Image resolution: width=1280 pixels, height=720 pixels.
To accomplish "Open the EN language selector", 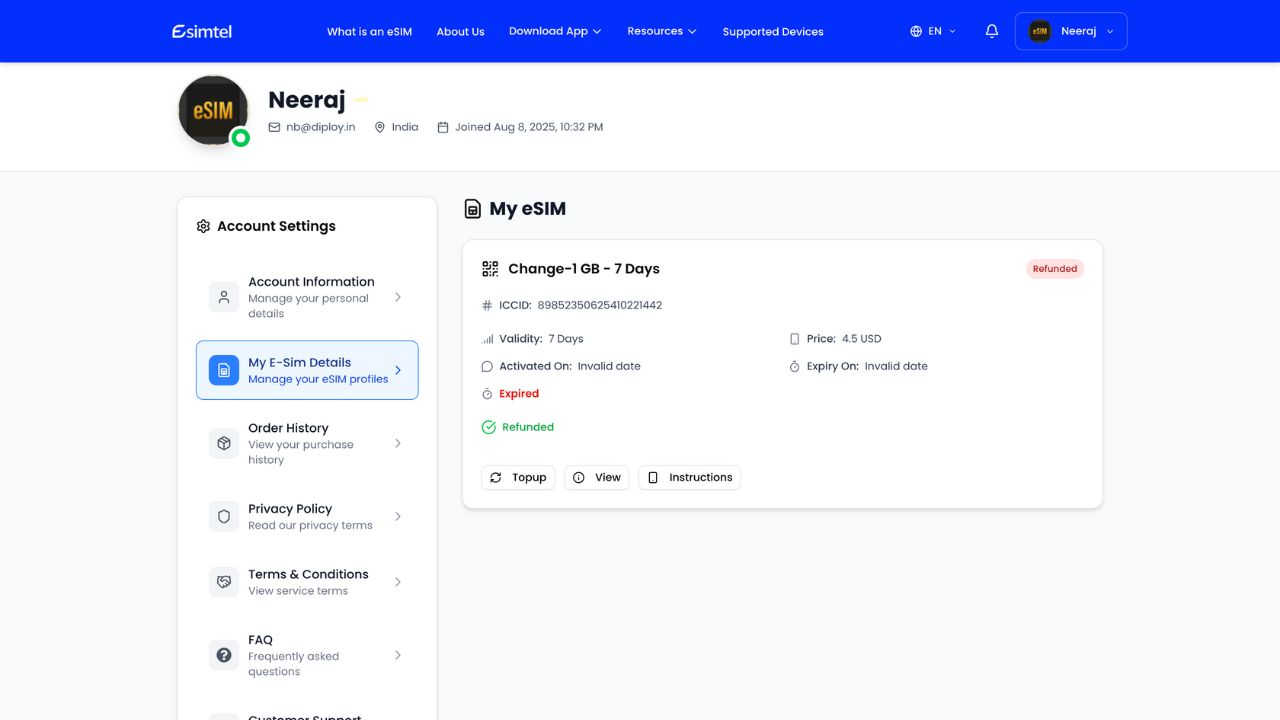I will point(933,31).
